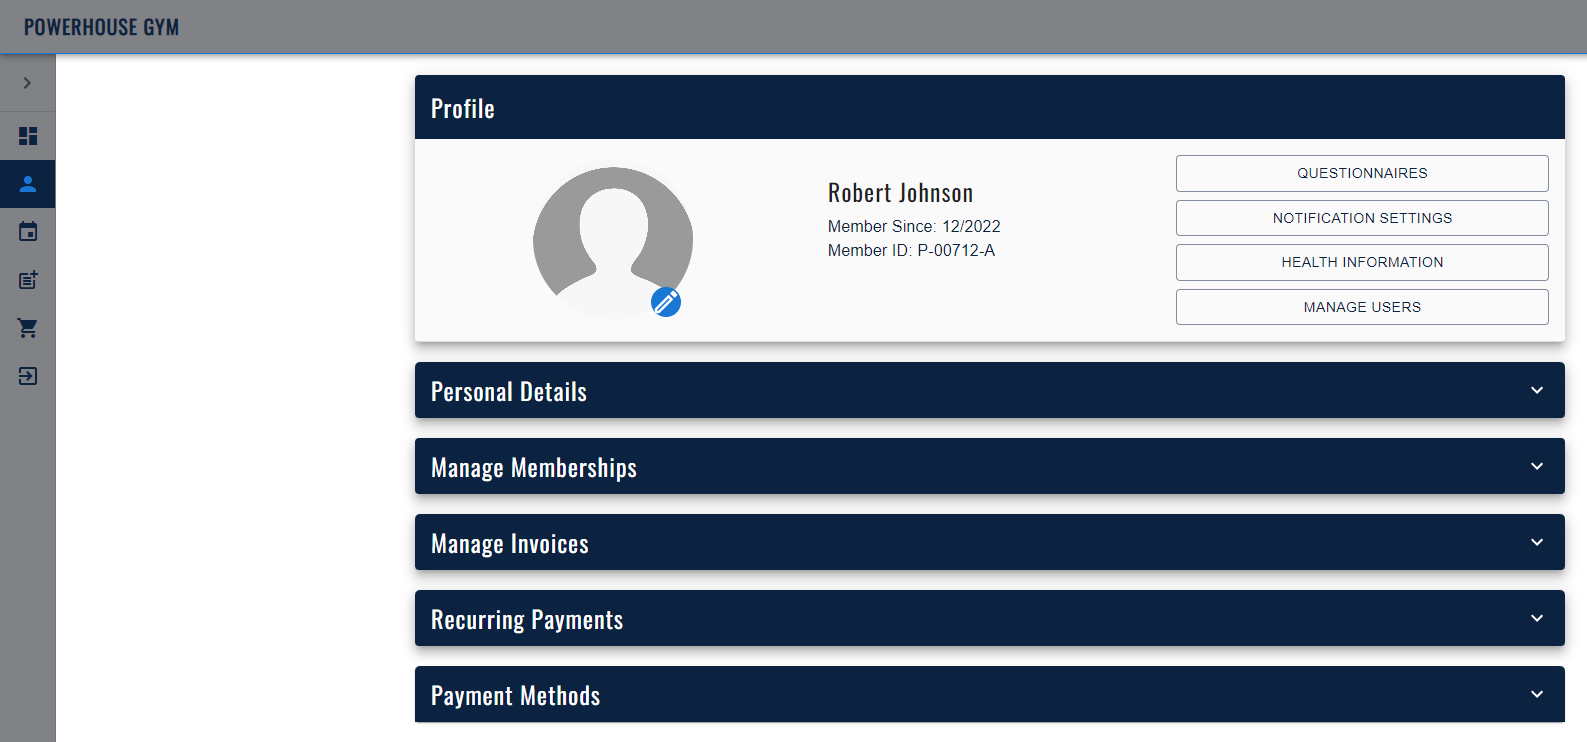Open the calendar icon in sidebar
This screenshot has width=1587, height=742.
28,232
